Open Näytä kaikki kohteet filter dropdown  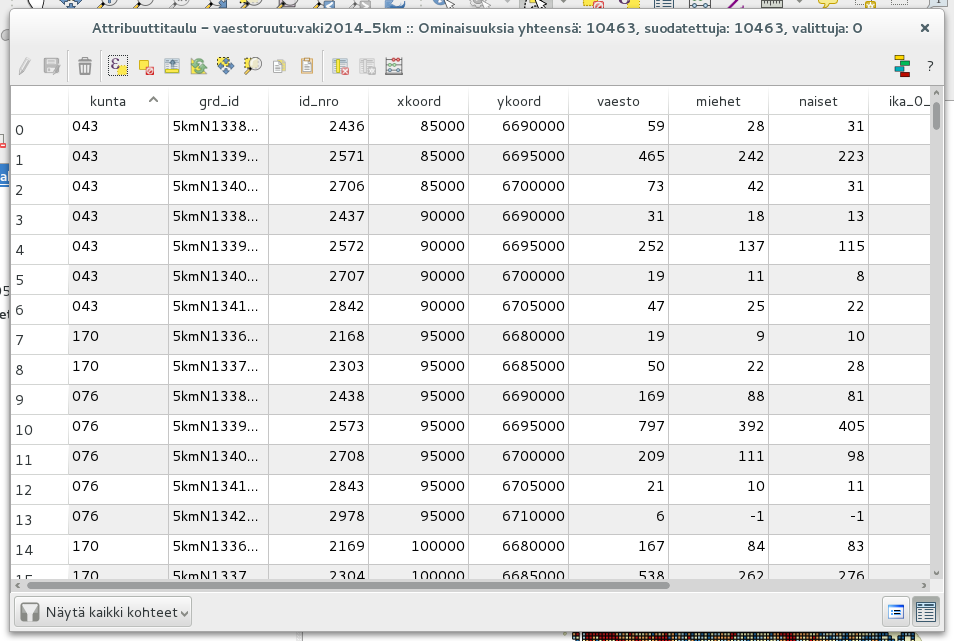point(103,612)
